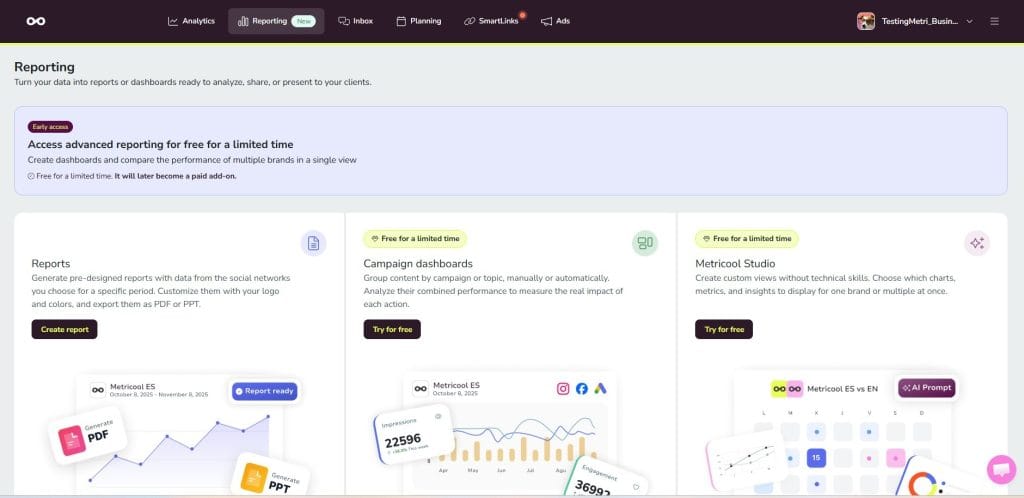Screen dimensions: 1024x498
Task: Click the AI Prompt button in preview
Action: 927,388
